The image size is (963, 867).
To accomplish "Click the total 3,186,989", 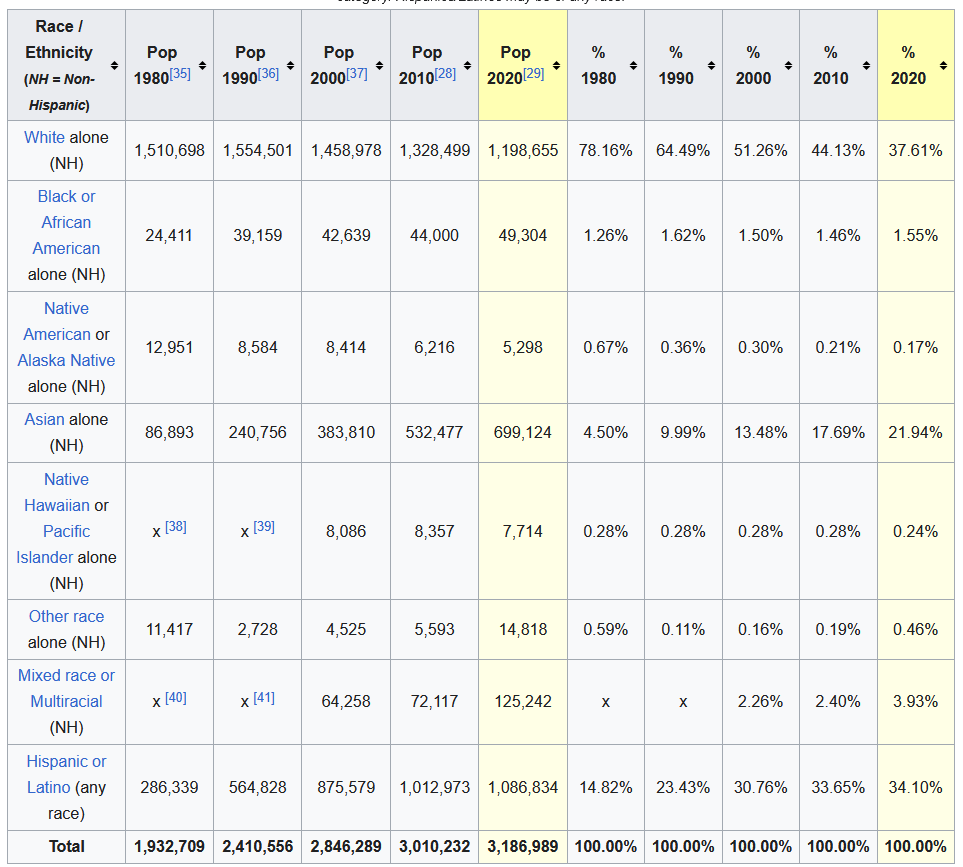I will pyautogui.click(x=523, y=847).
